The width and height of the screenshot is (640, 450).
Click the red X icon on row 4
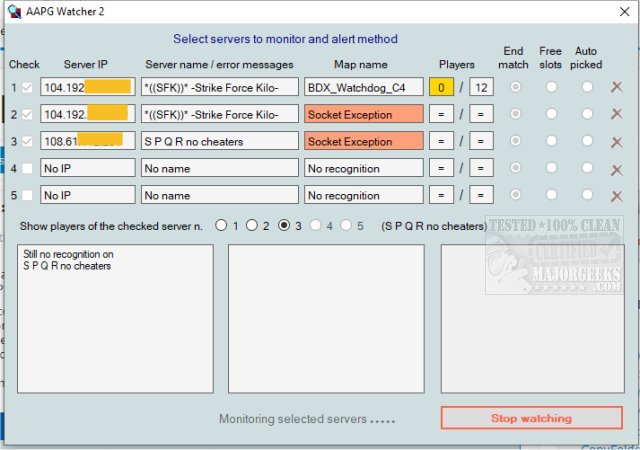tap(616, 169)
